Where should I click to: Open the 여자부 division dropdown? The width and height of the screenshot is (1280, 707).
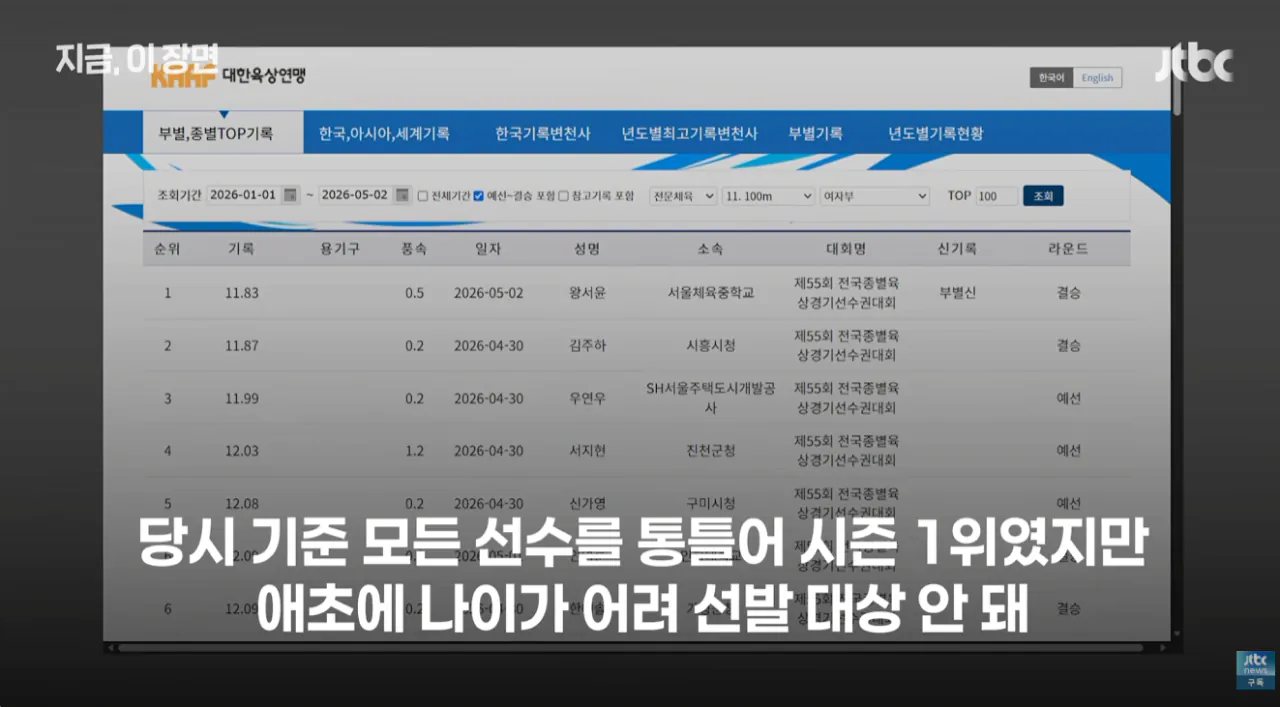coord(874,196)
